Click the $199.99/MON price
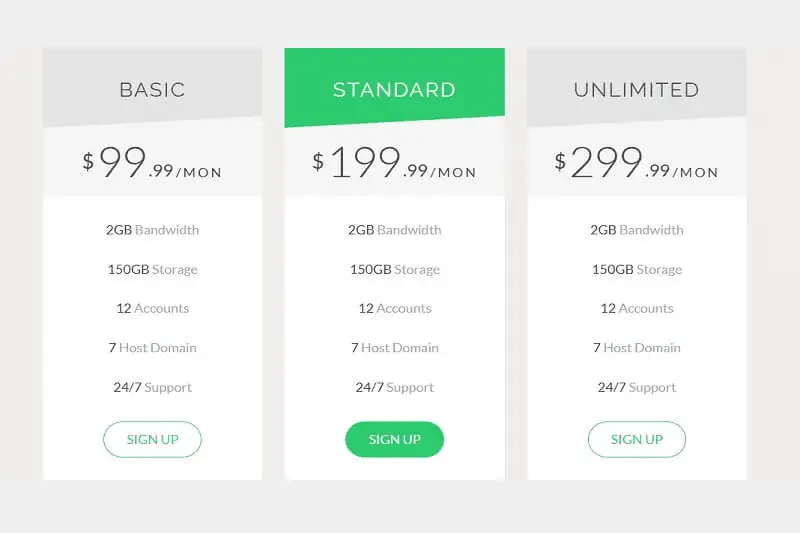The height and width of the screenshot is (533, 800). tap(394, 163)
